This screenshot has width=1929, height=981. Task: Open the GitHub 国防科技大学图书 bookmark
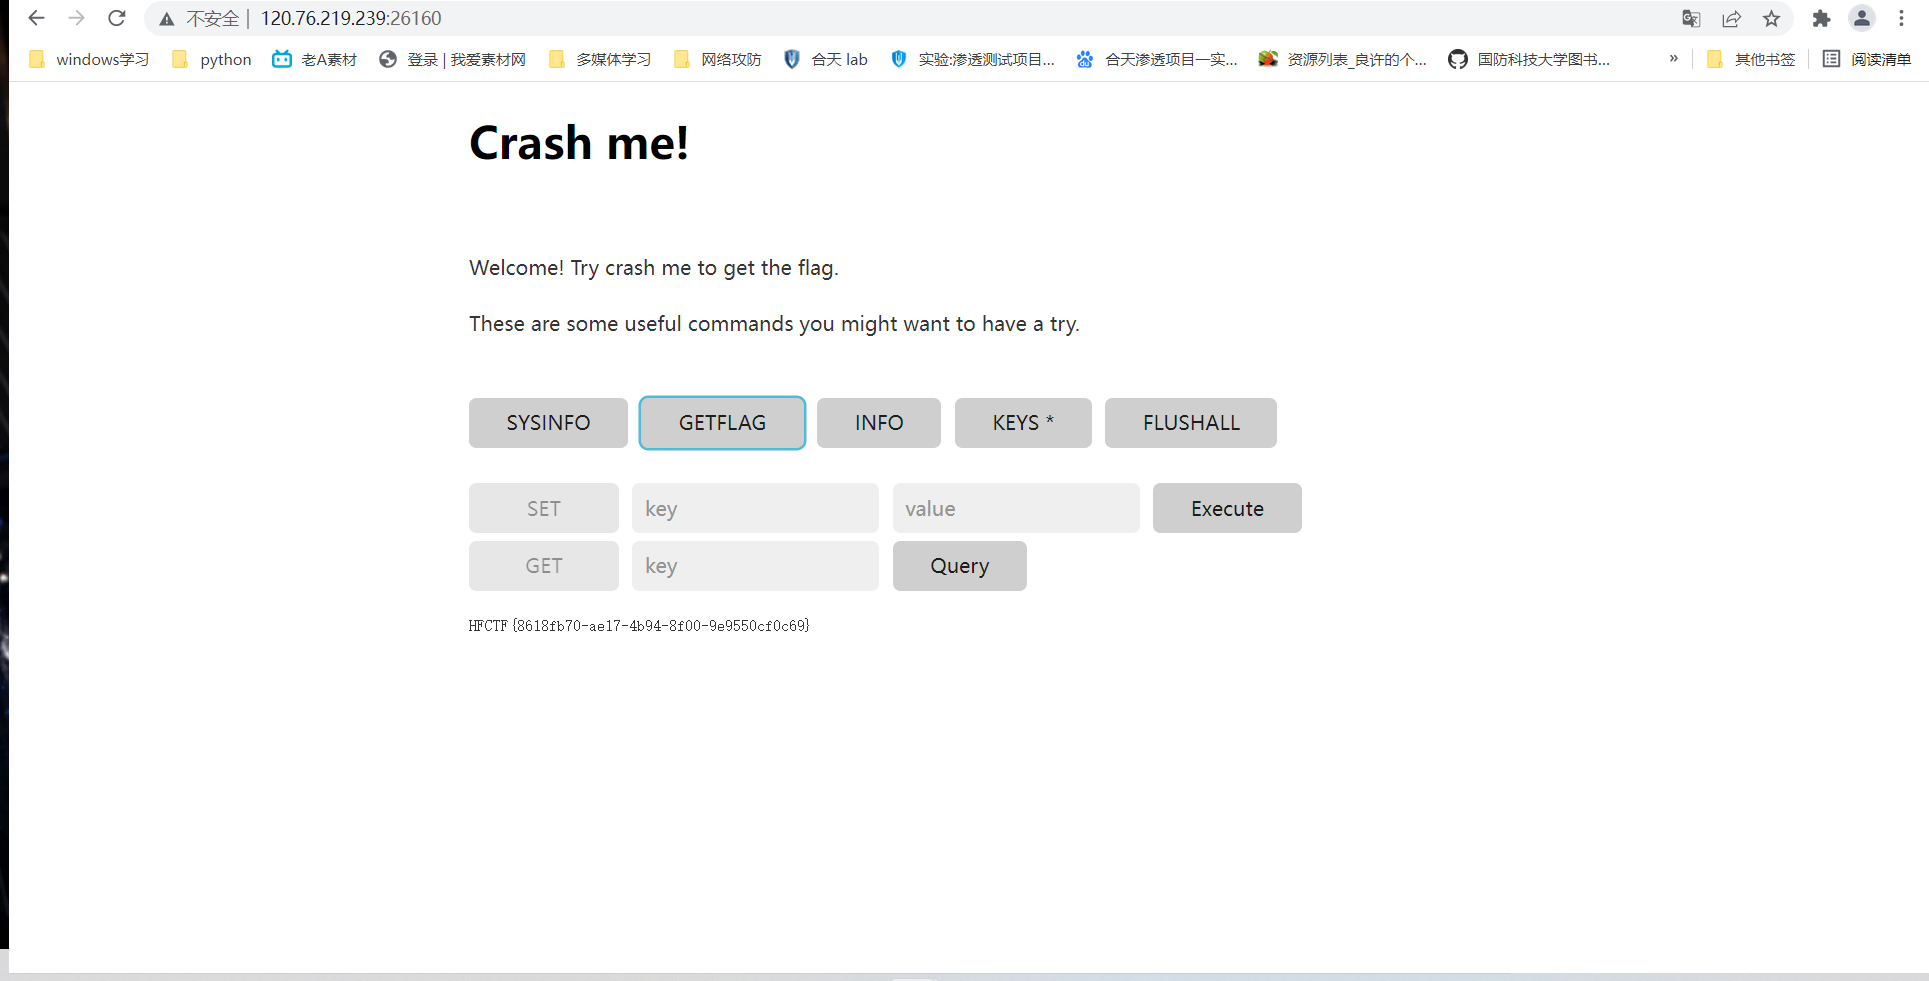tap(1529, 59)
